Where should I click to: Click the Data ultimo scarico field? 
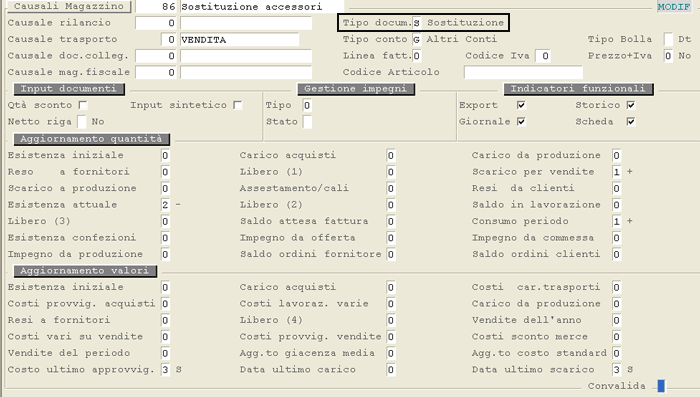point(617,370)
